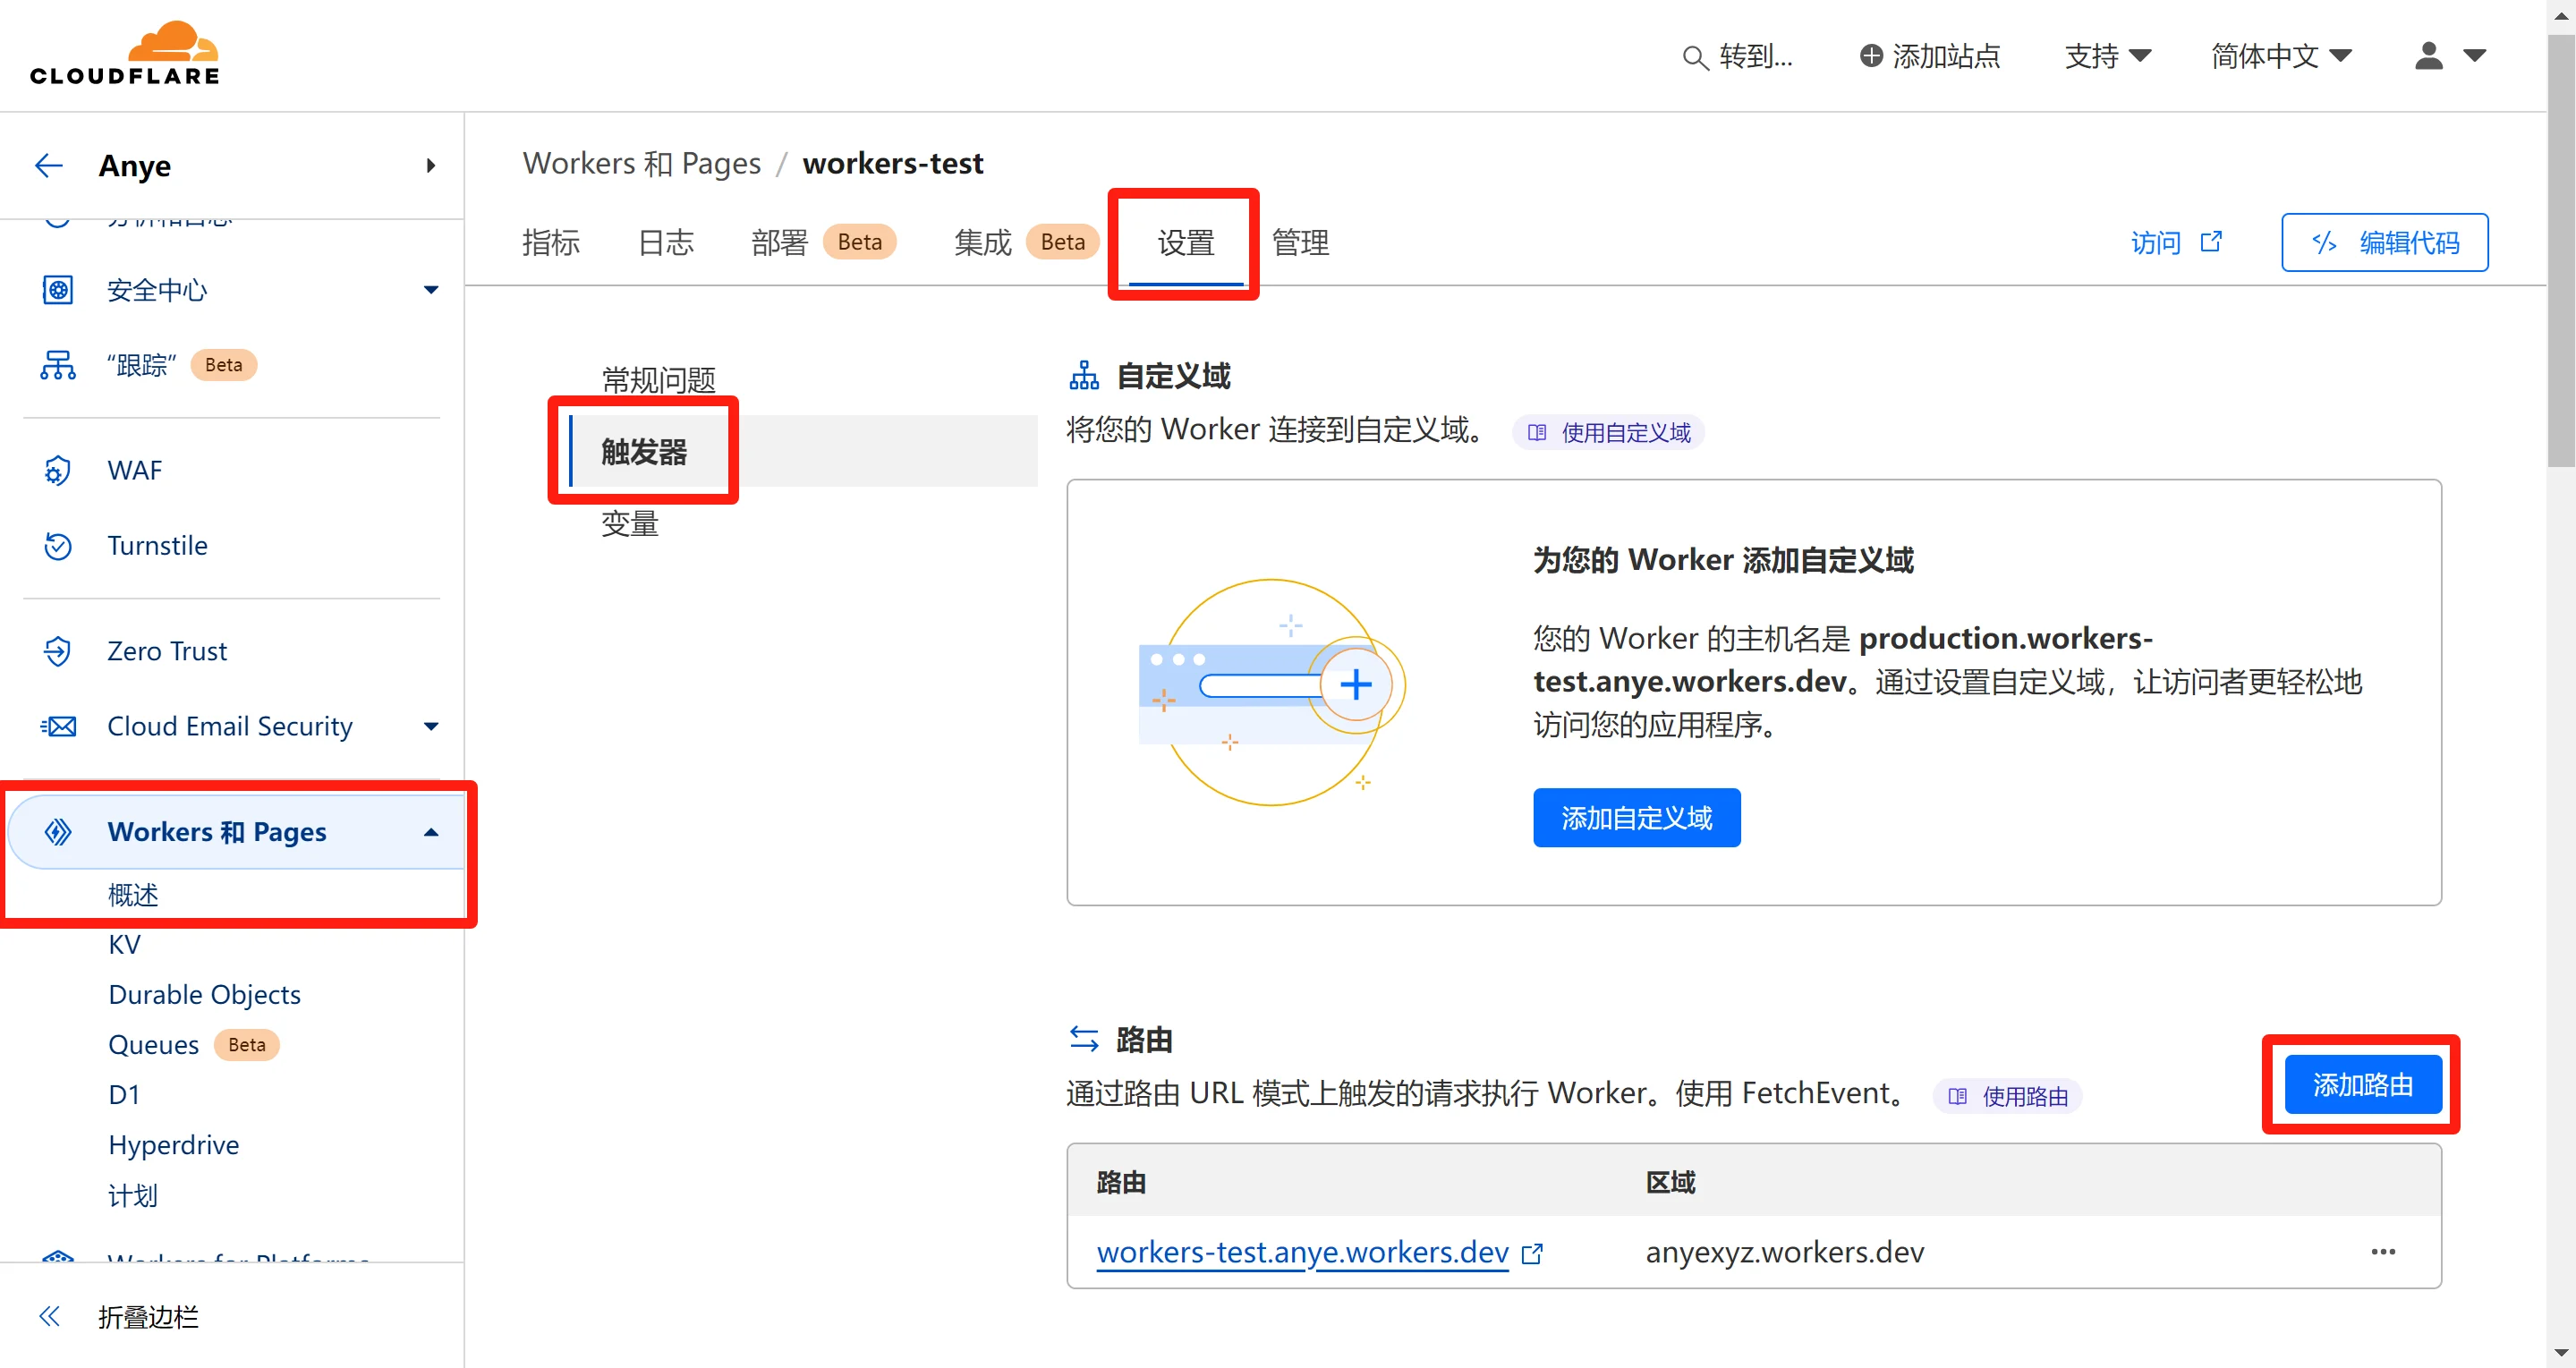This screenshot has height=1368, width=2576.
Task: Select the 变量 settings menu item
Action: [630, 523]
